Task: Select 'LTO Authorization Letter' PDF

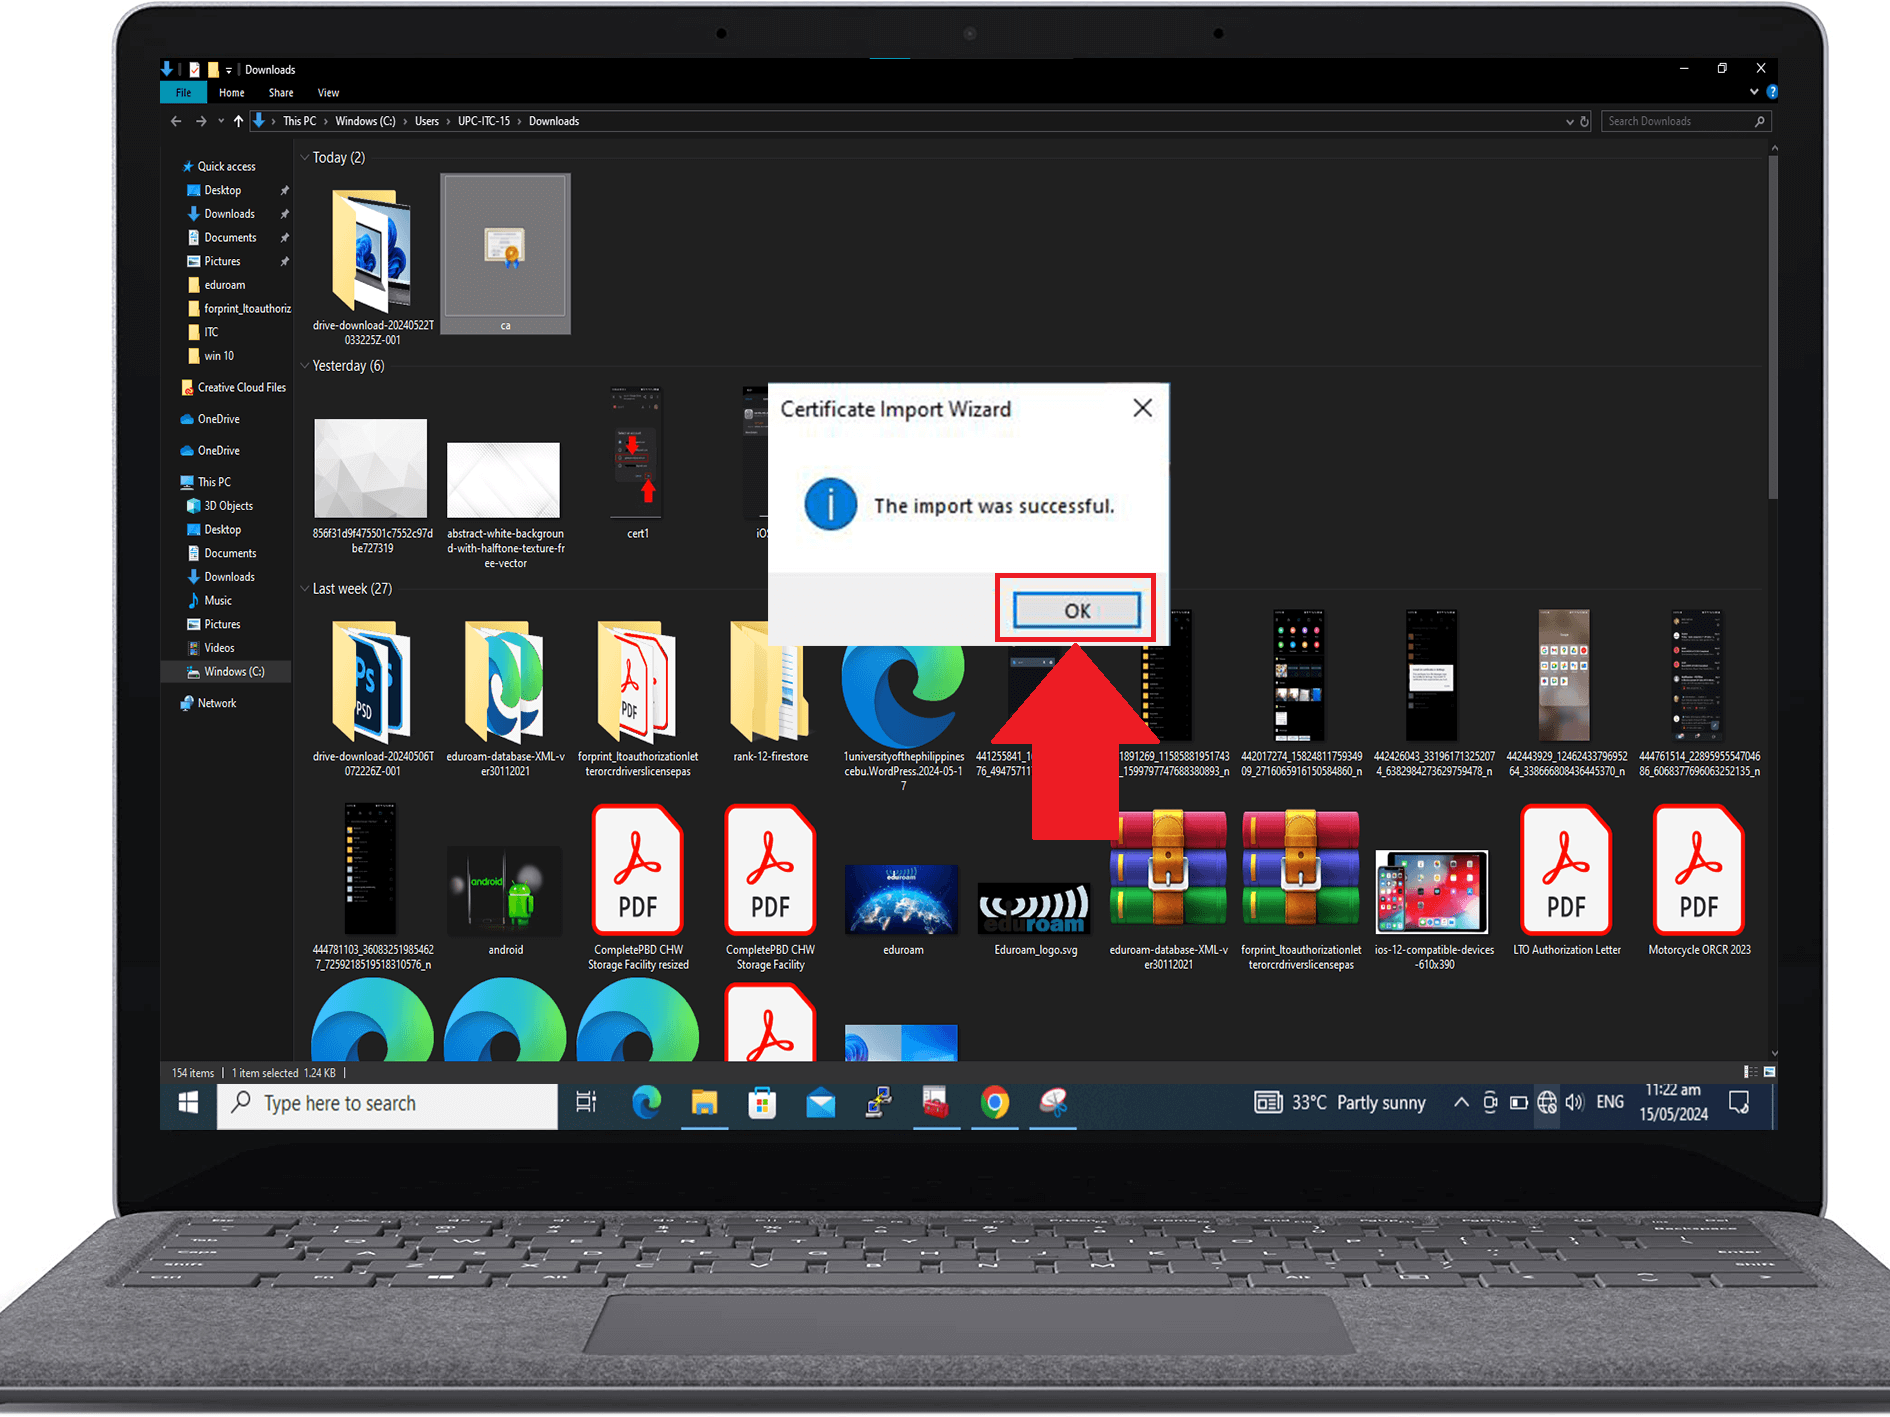Action: (x=1566, y=880)
